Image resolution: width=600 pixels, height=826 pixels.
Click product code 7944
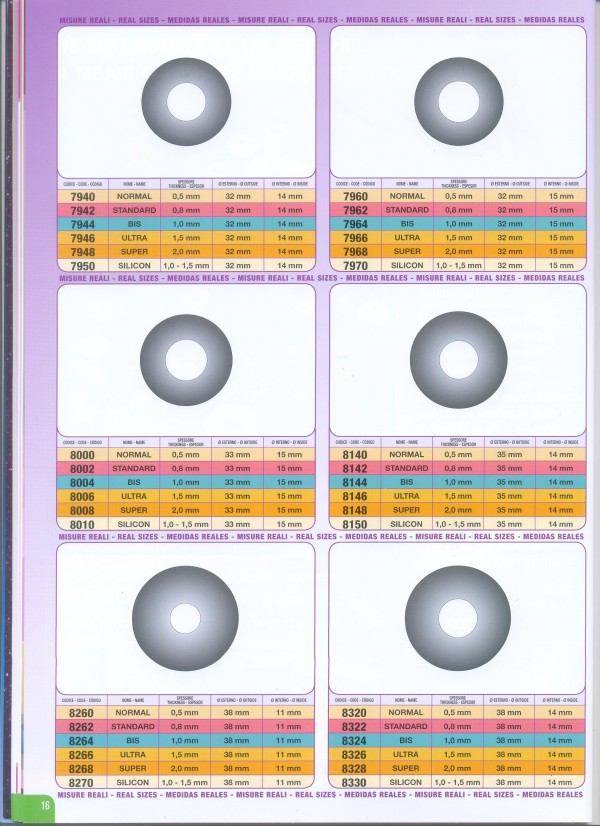coord(83,224)
